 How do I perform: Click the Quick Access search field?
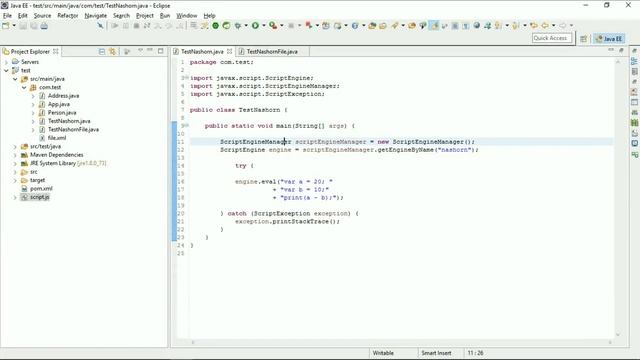coord(551,38)
